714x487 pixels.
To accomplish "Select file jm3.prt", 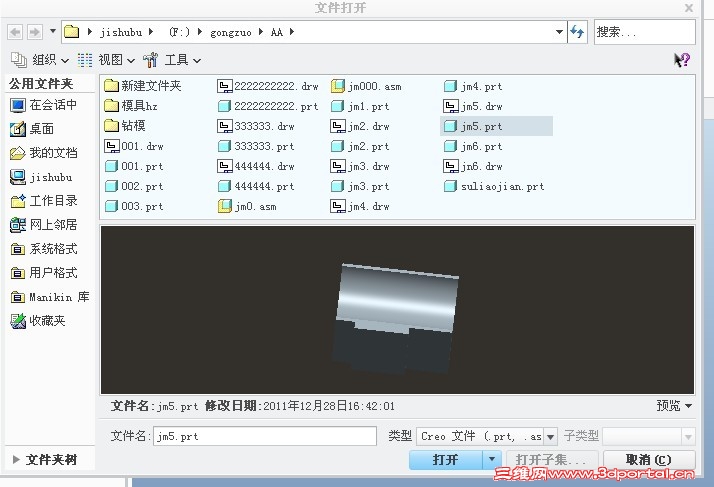I will click(x=360, y=186).
